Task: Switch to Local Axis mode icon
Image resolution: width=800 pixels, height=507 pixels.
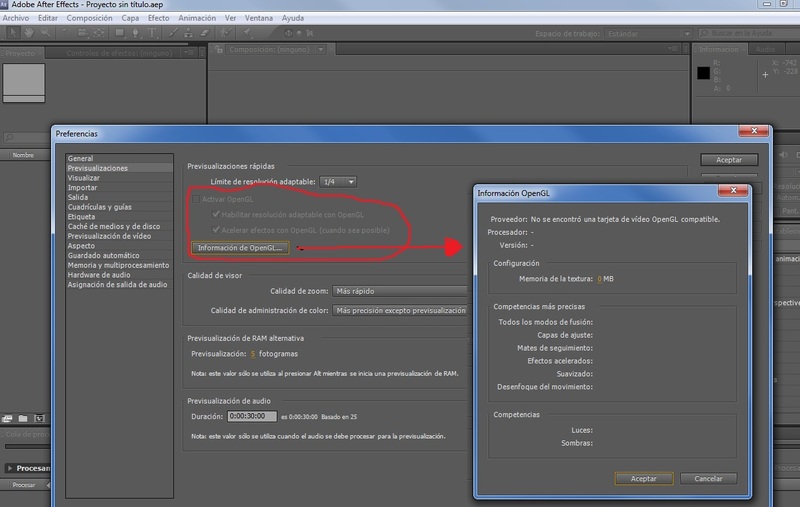Action: [x=288, y=34]
